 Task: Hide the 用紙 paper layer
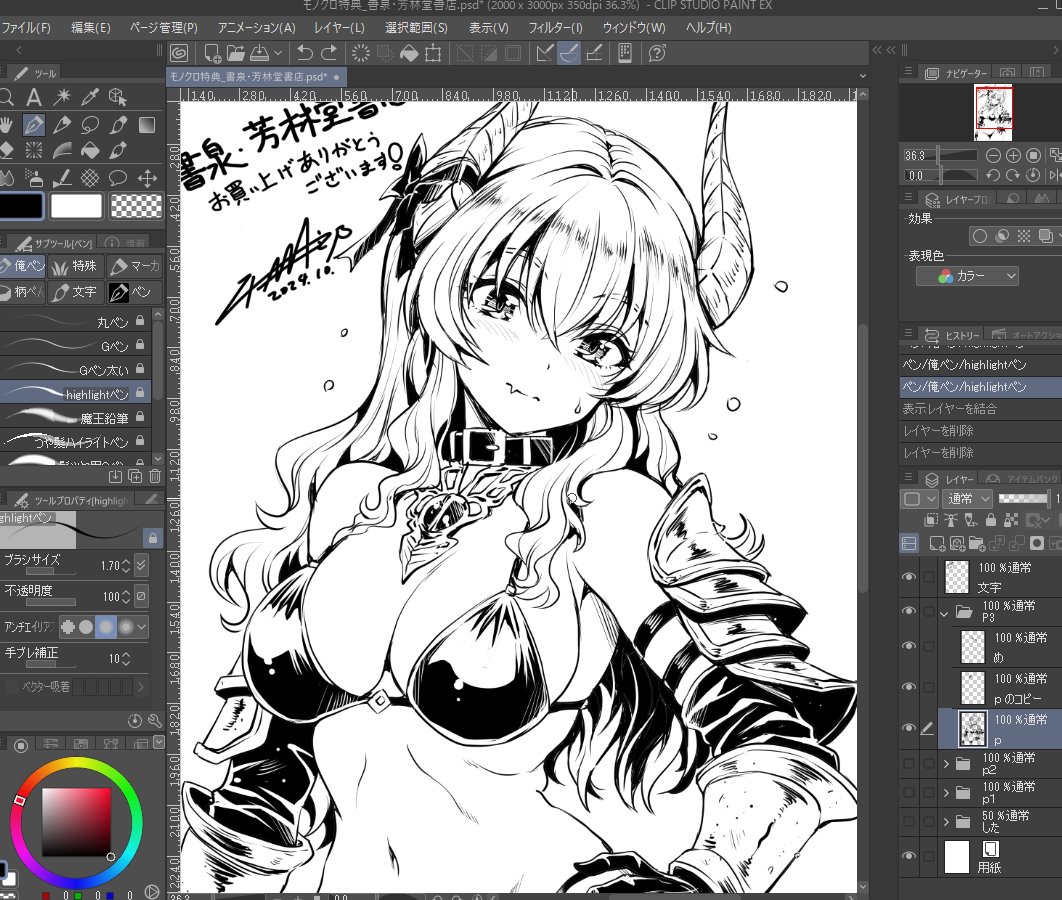coord(909,856)
